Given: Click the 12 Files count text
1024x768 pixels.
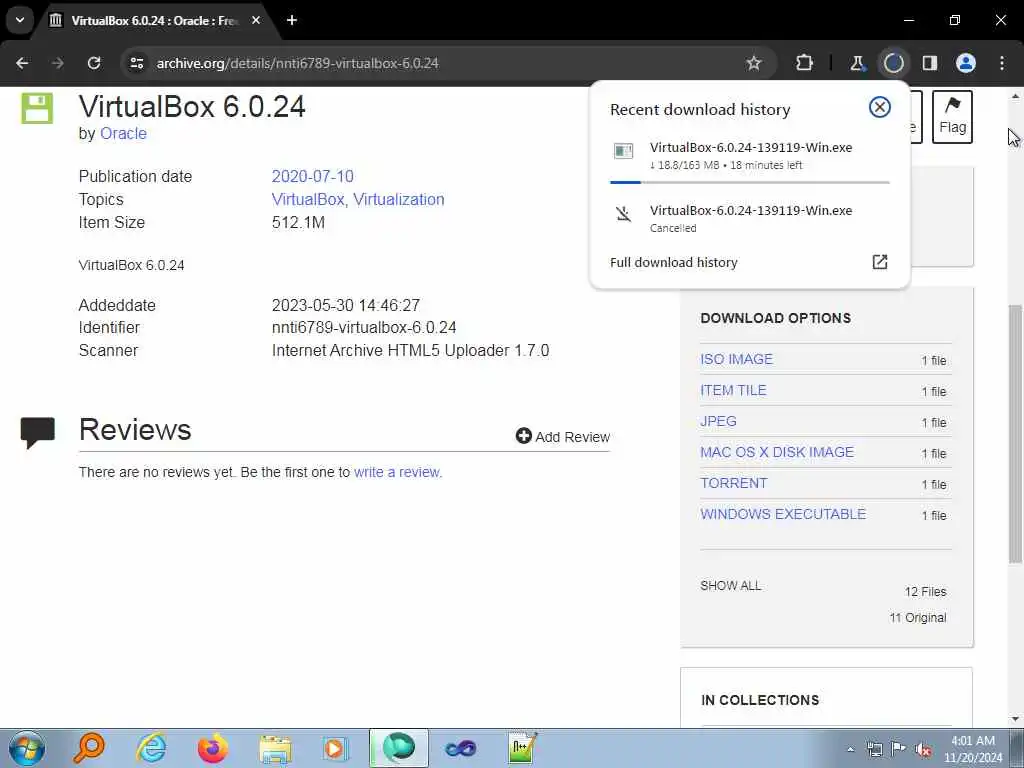Looking at the screenshot, I should pos(925,592).
